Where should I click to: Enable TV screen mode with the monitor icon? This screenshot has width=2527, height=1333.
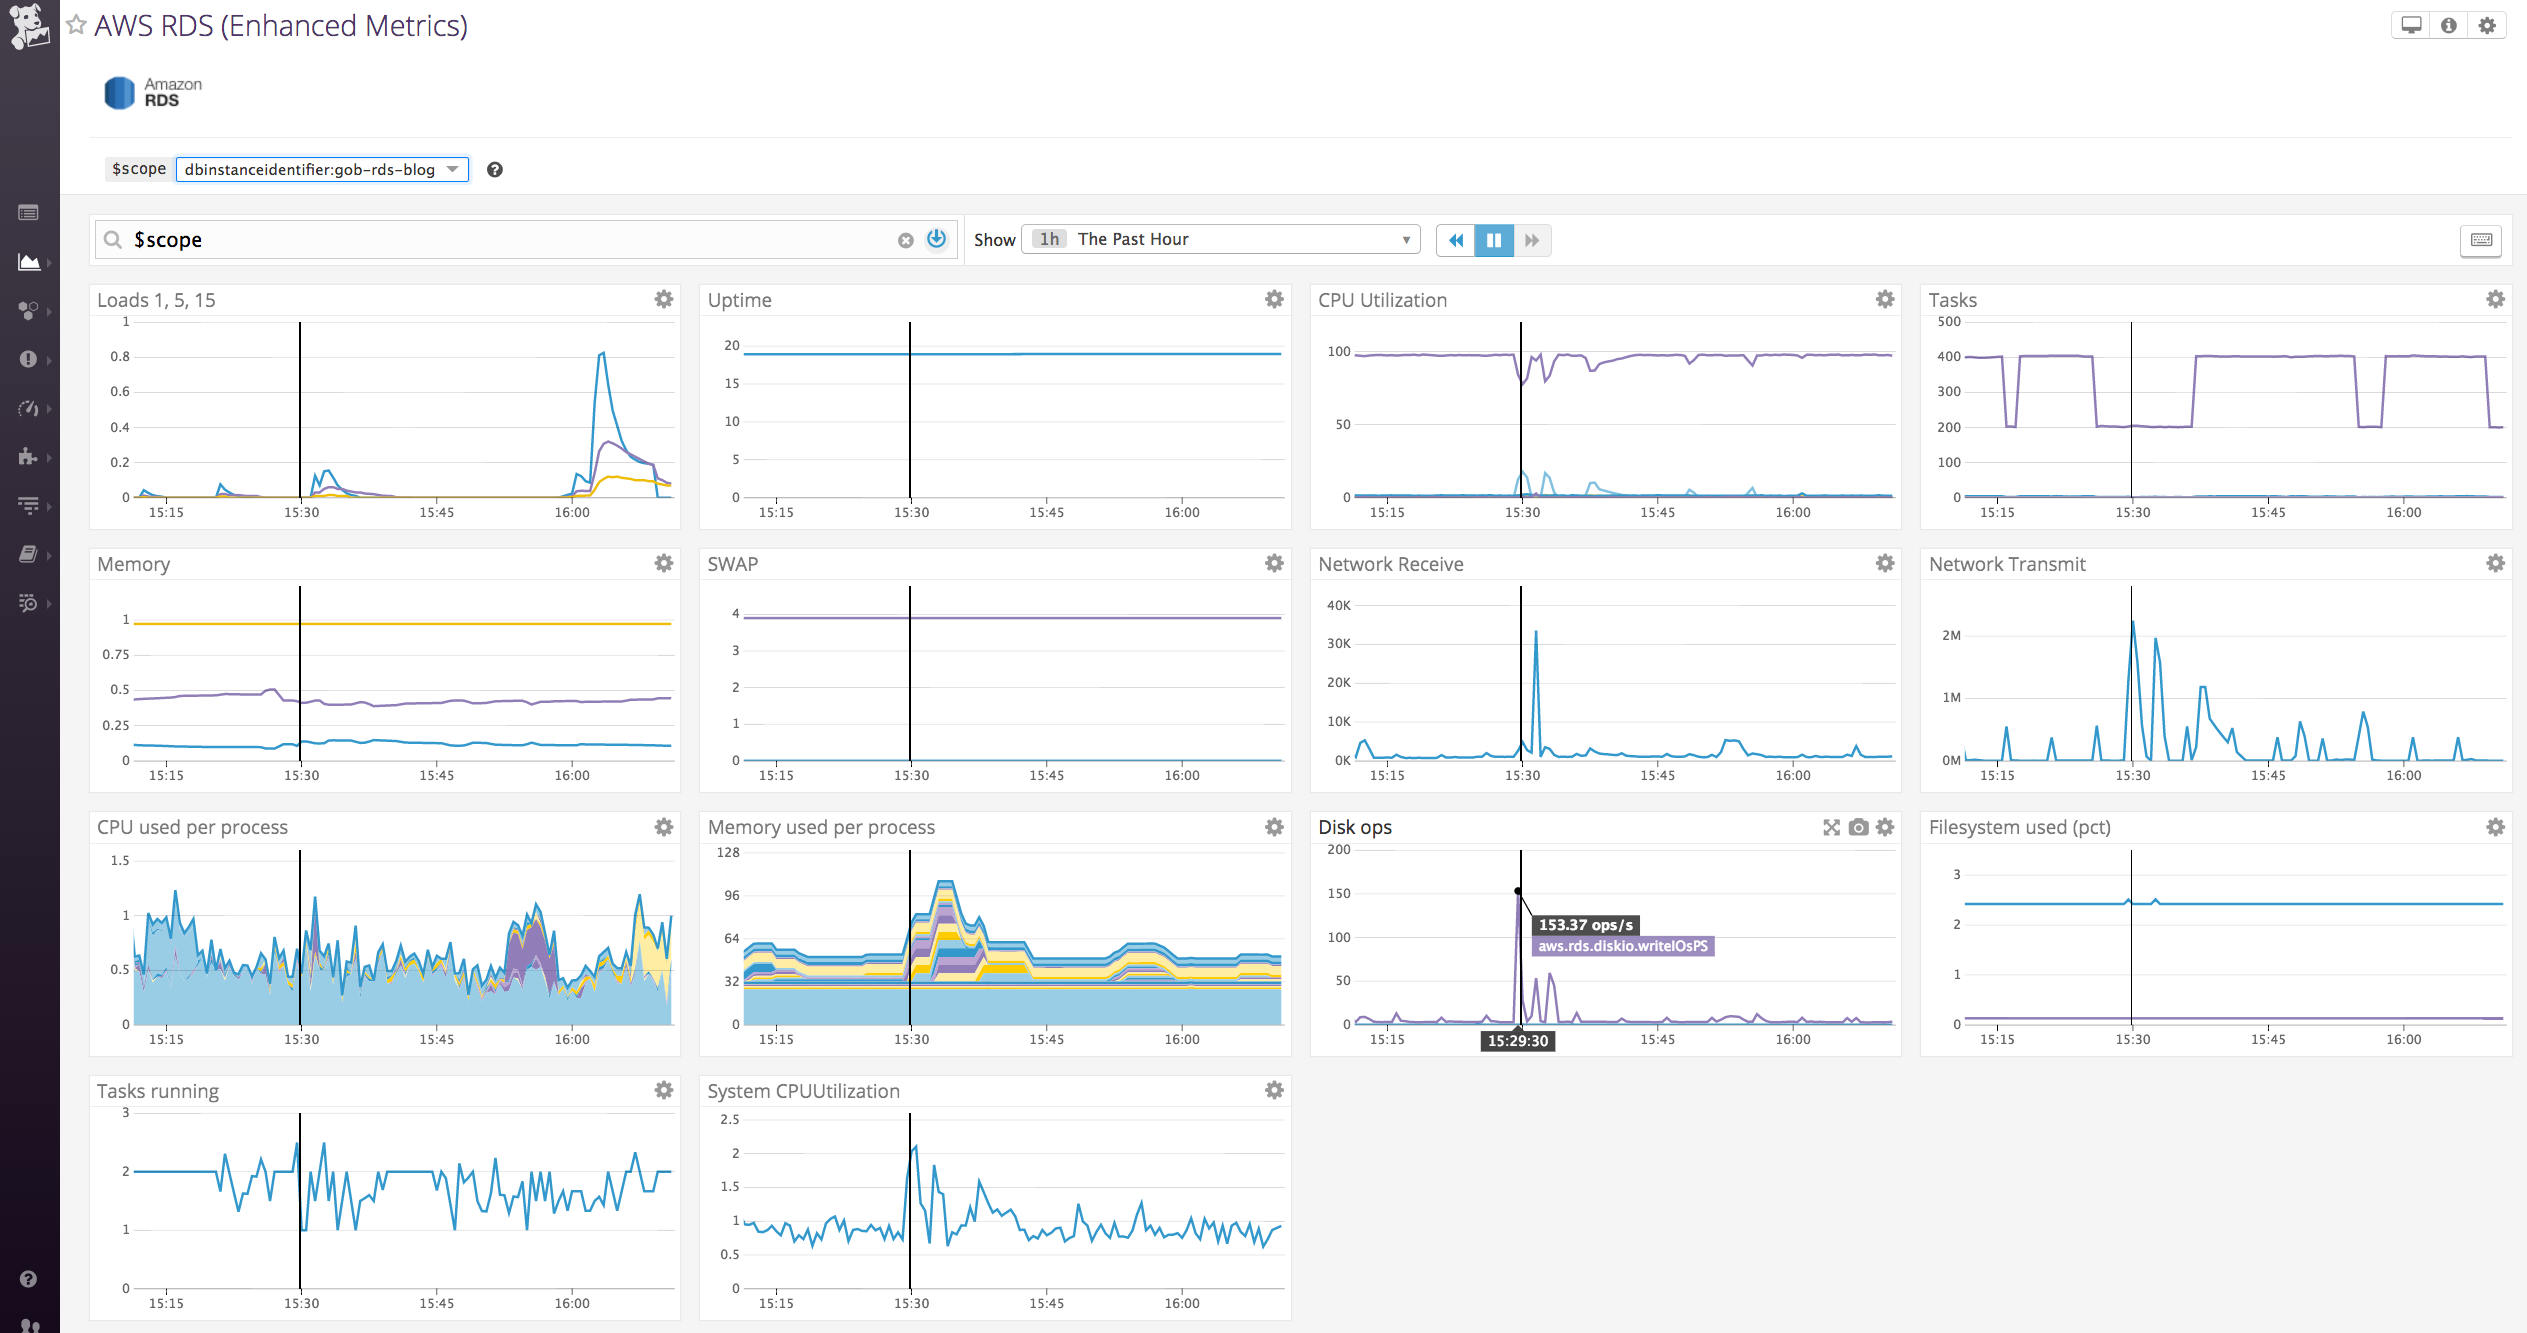[x=2410, y=24]
